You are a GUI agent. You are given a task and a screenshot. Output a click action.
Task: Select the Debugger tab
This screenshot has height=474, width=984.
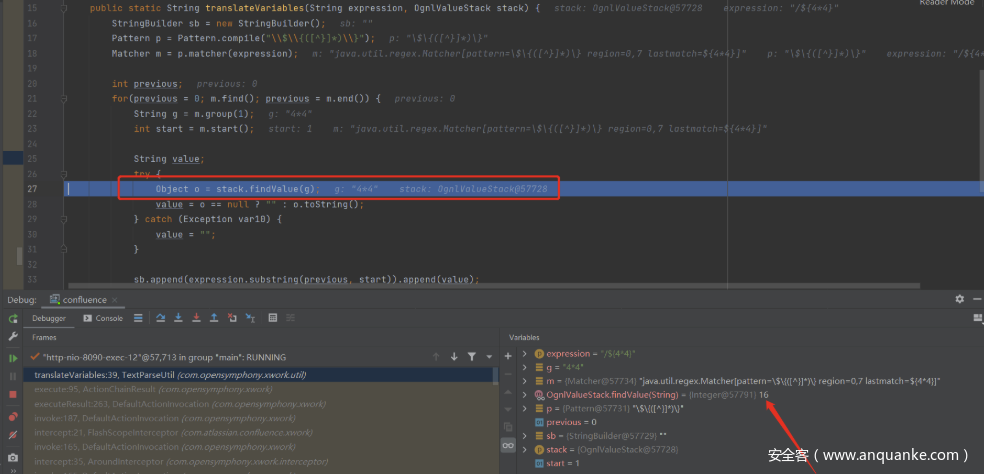tap(49, 318)
